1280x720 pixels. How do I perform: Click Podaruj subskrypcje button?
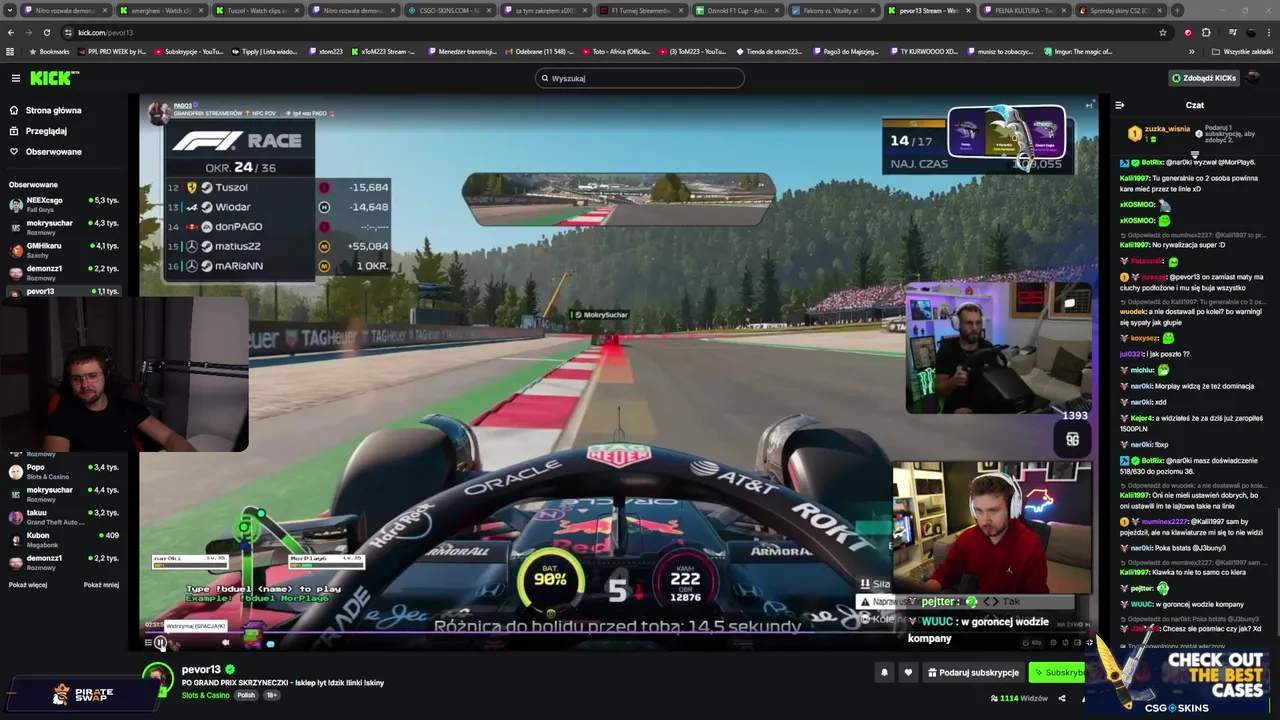973,673
